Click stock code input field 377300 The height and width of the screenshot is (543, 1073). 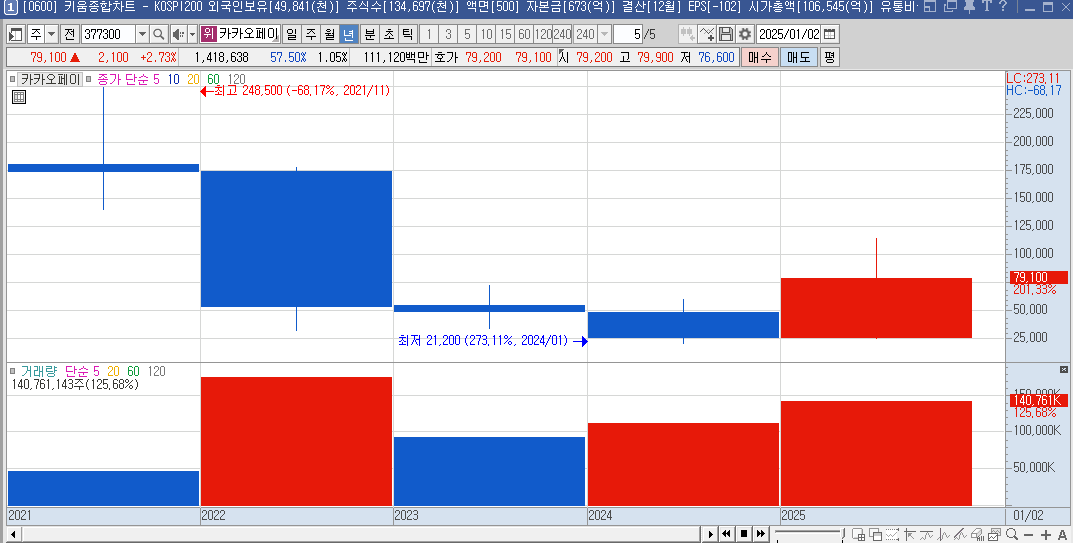(108, 34)
